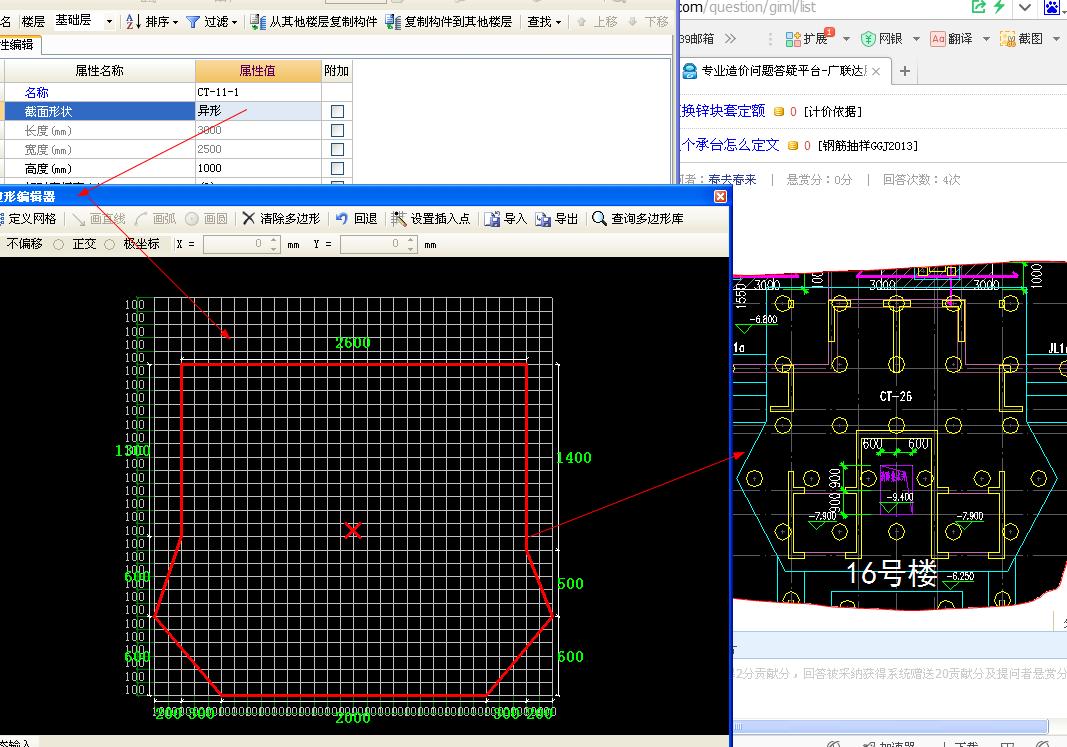Click the 高度 value 1000 cell
Screen dimensions: 1067x747
pos(258,168)
